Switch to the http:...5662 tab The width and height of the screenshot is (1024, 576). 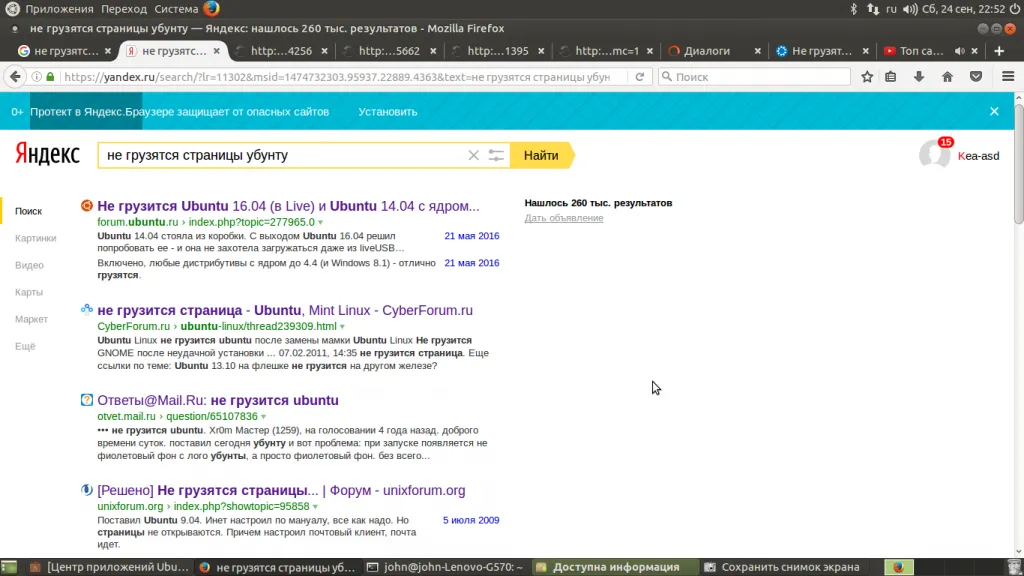point(389,50)
